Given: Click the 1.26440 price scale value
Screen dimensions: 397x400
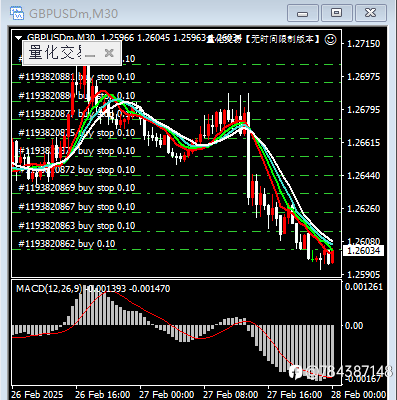Looking at the screenshot, I should (x=364, y=176).
